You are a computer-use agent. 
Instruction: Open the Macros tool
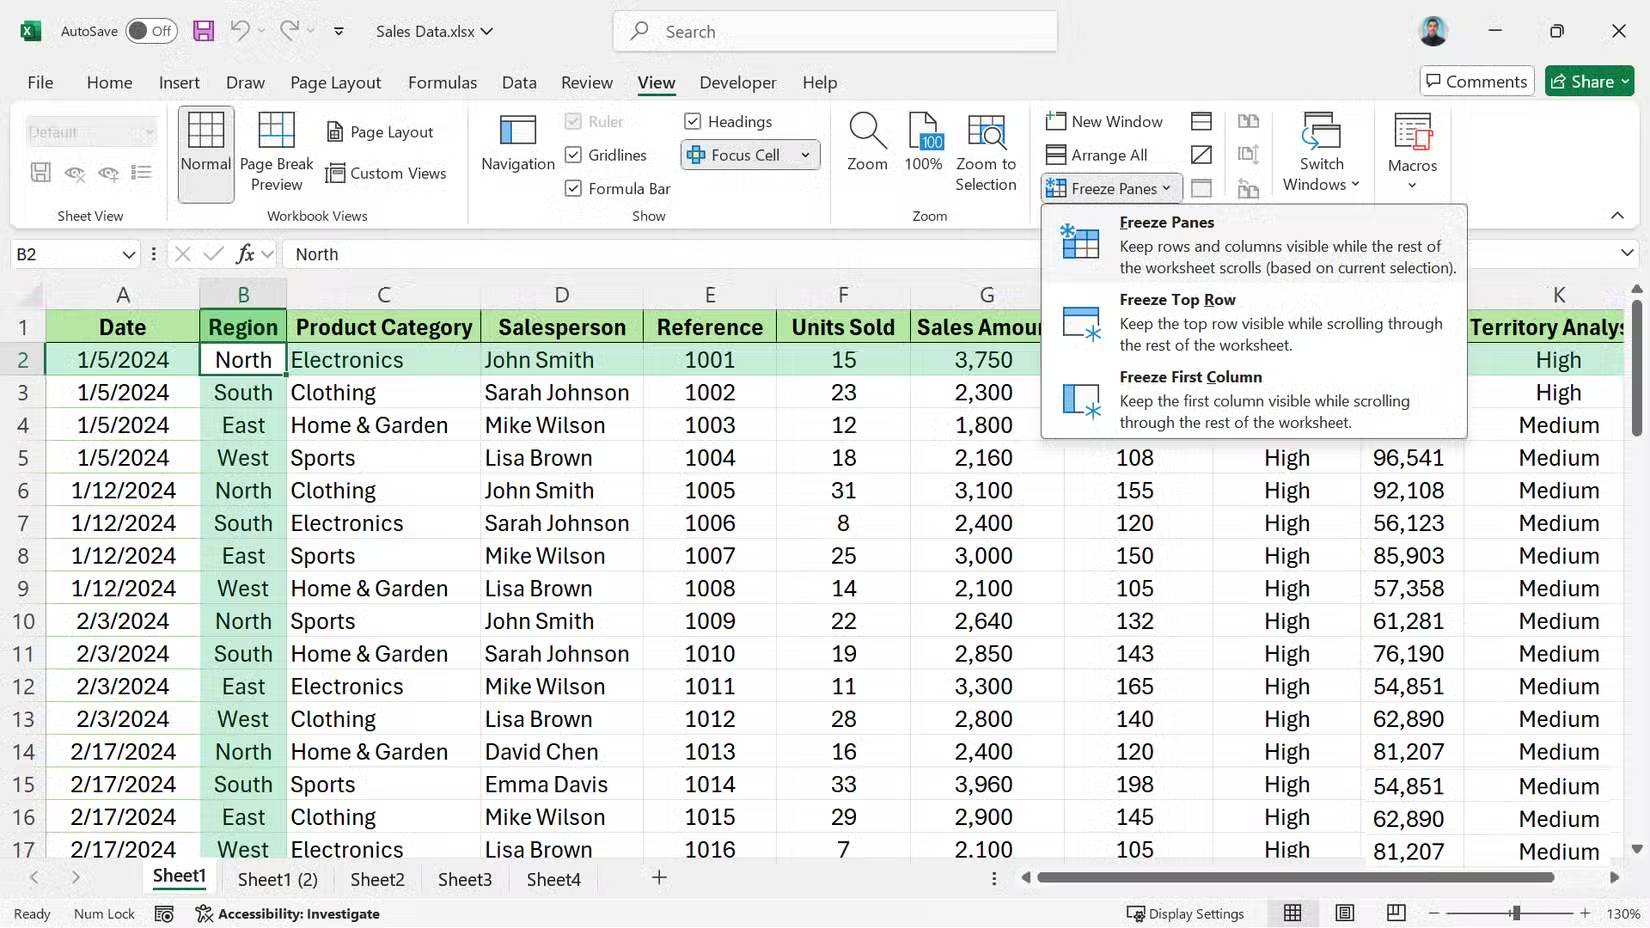click(x=1411, y=148)
